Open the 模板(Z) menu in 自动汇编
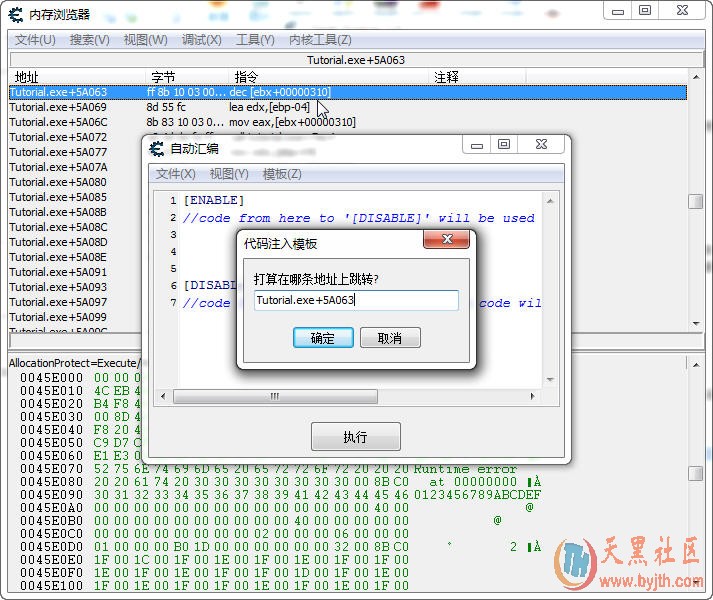 [281, 174]
